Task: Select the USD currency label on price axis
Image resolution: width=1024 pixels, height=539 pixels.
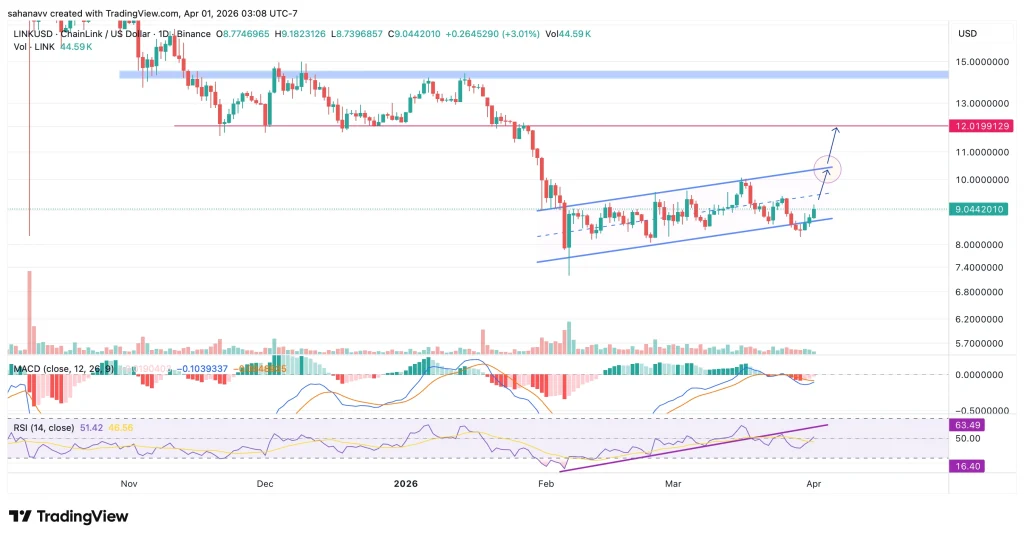Action: [967, 33]
